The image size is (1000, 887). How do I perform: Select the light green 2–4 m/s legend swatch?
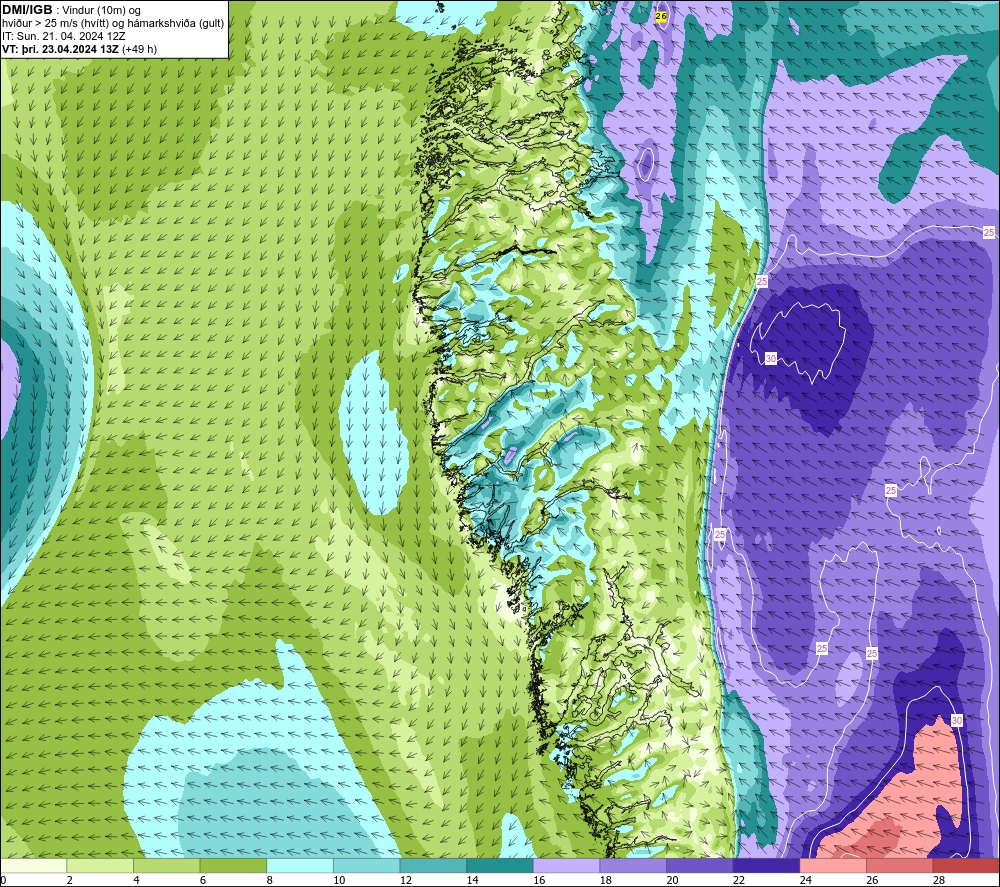[100, 865]
